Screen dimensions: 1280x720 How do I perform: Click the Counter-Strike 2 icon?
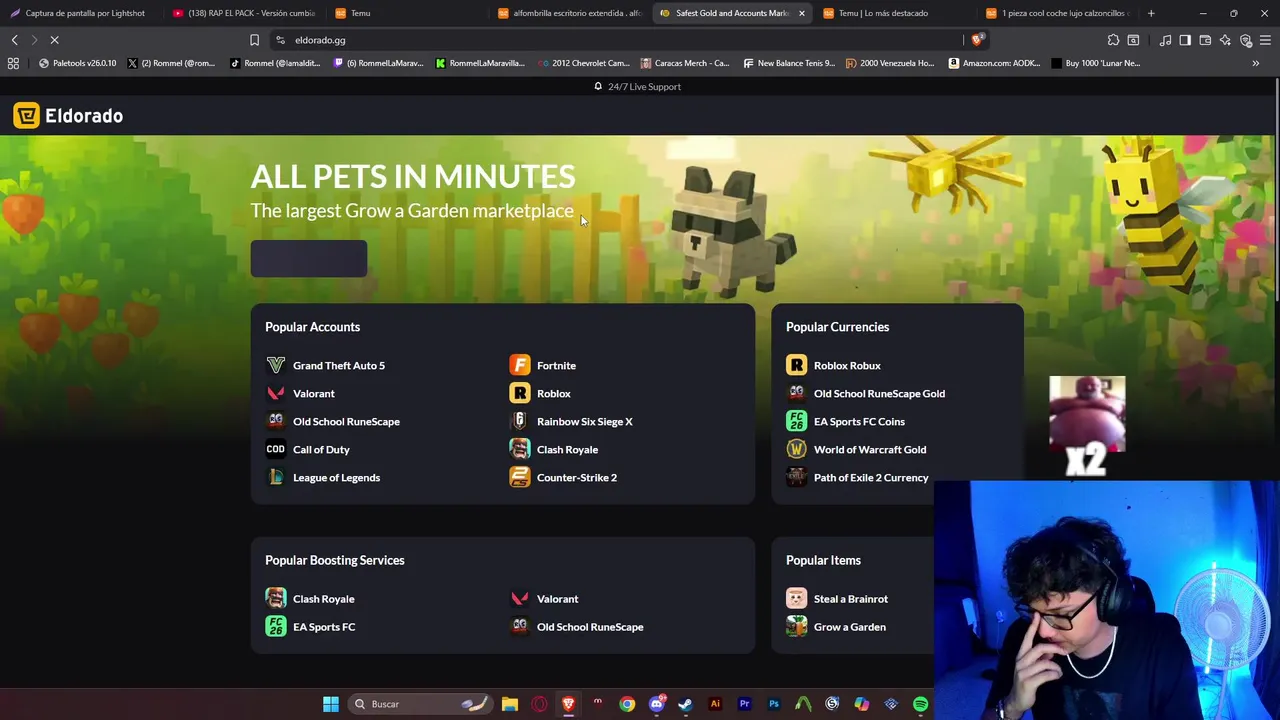point(519,478)
